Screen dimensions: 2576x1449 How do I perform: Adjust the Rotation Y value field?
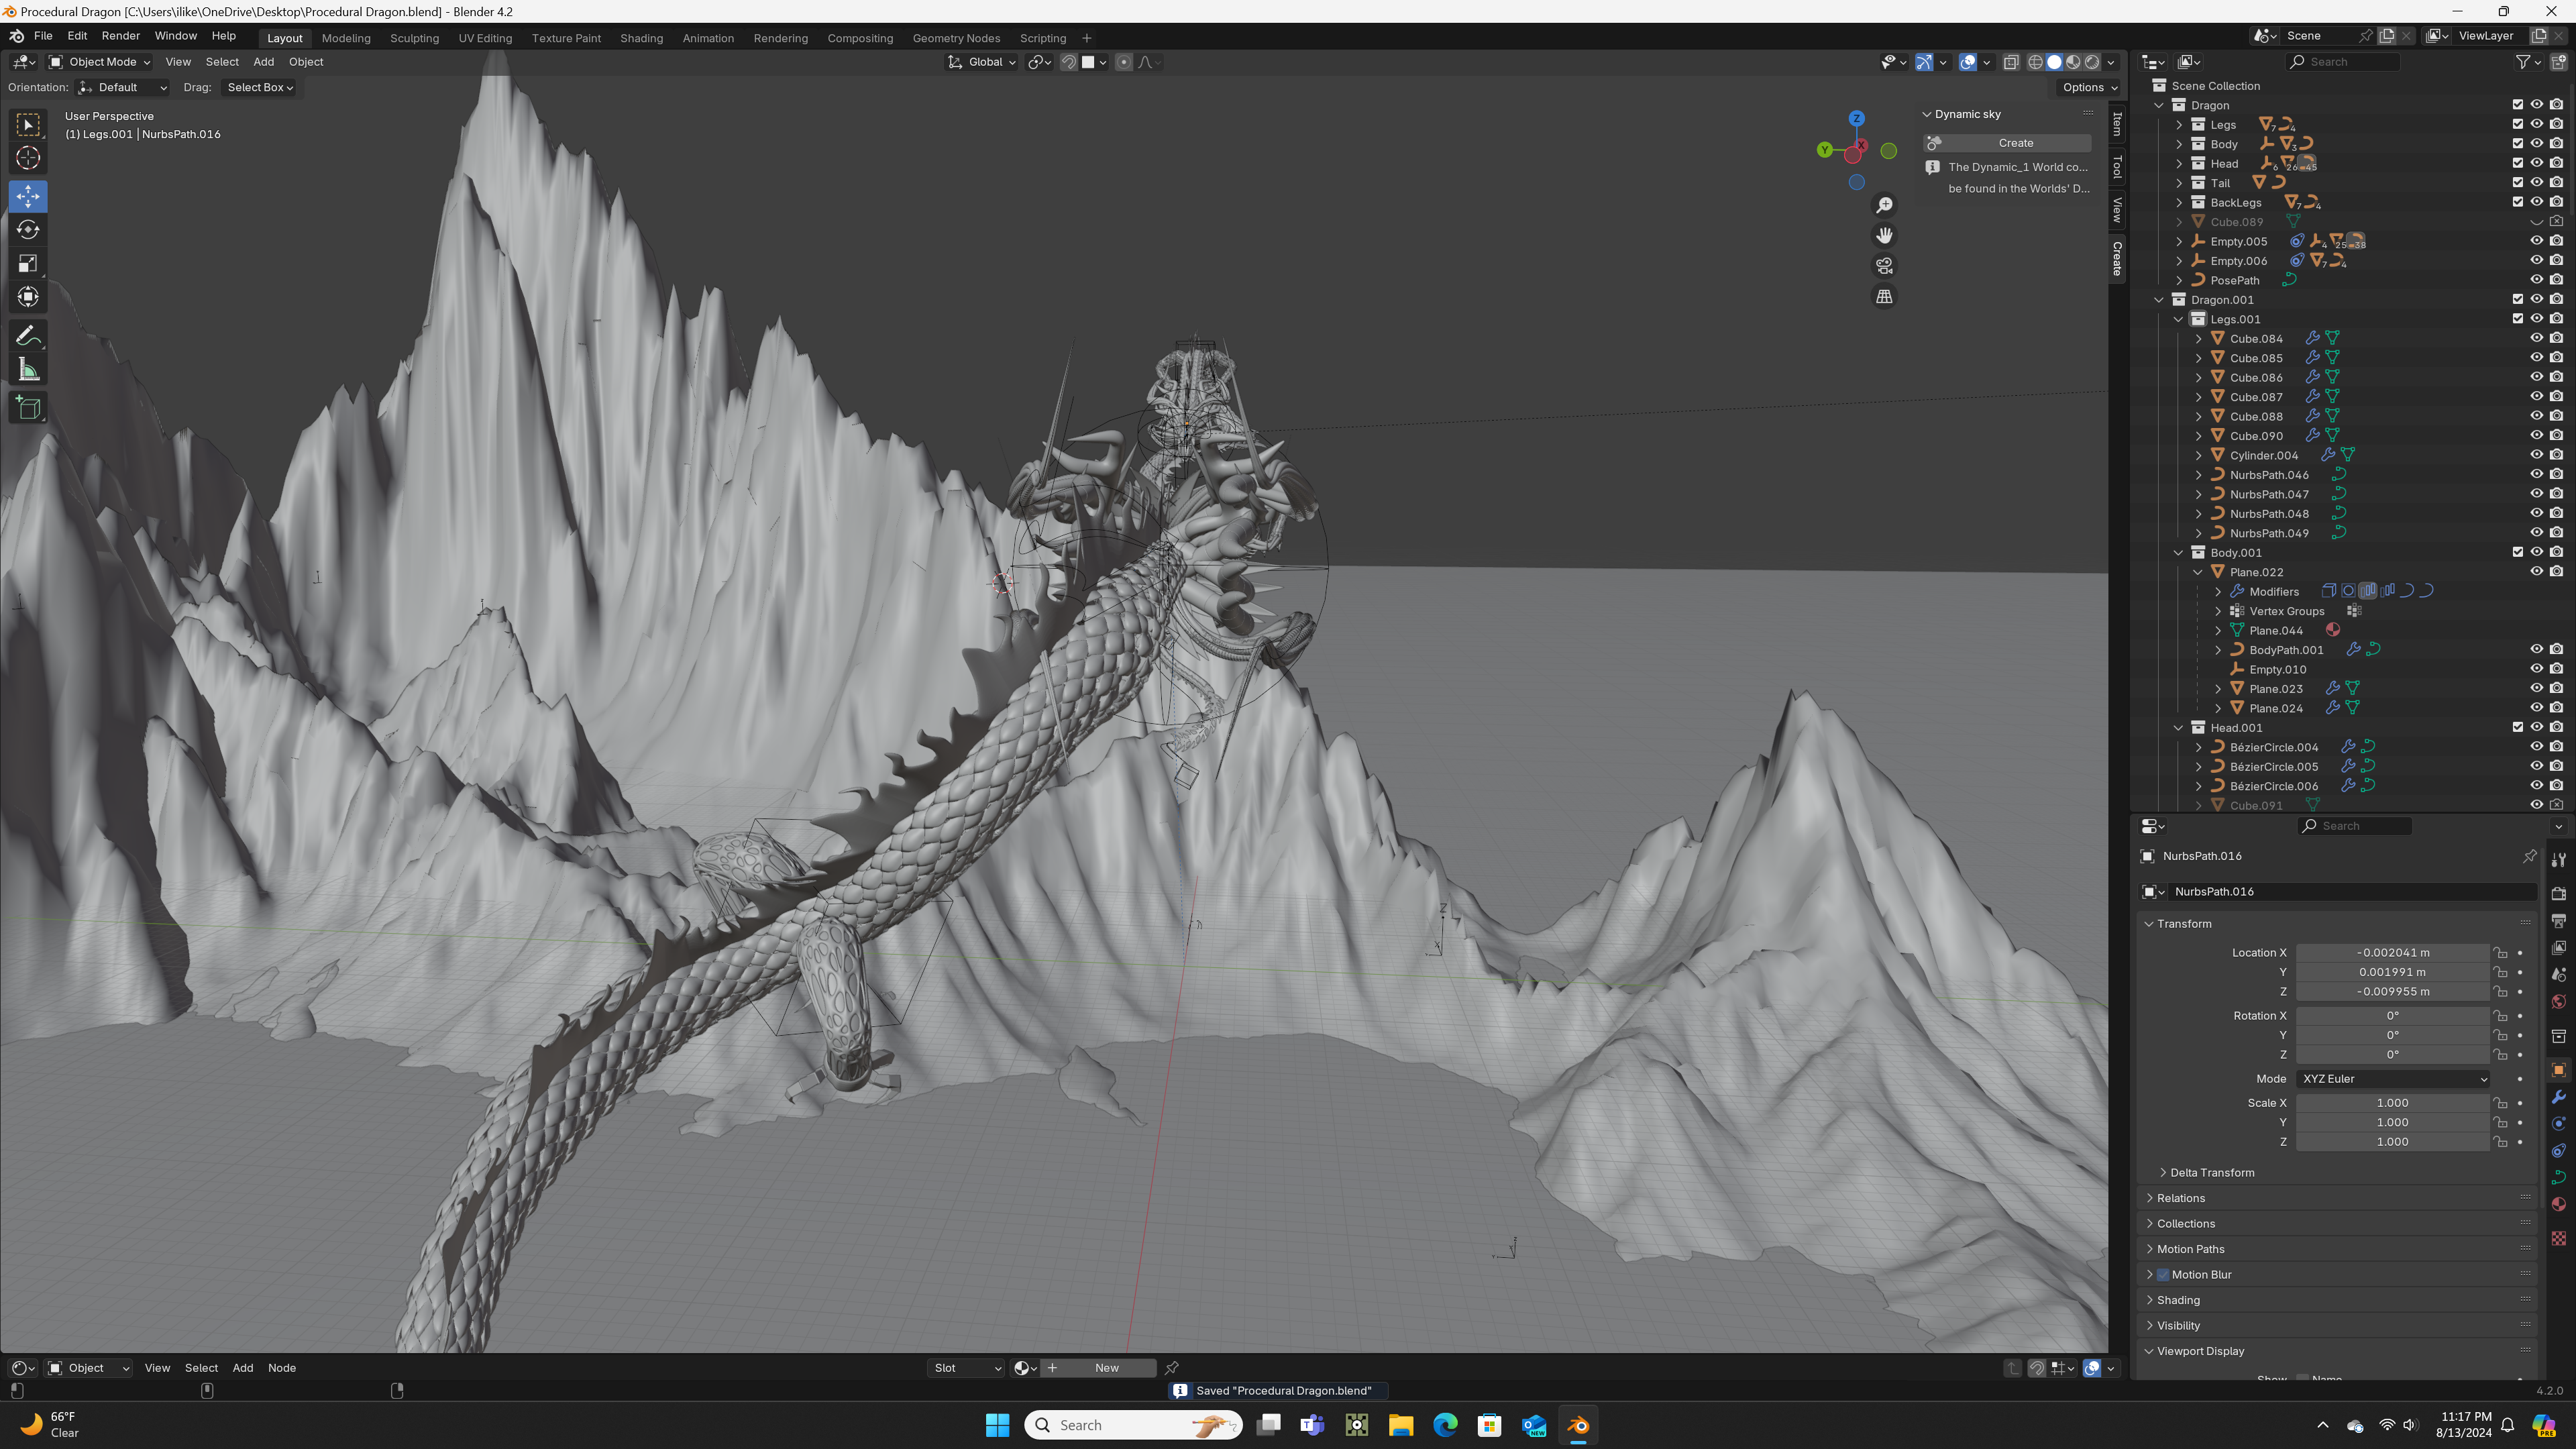coord(2393,1035)
